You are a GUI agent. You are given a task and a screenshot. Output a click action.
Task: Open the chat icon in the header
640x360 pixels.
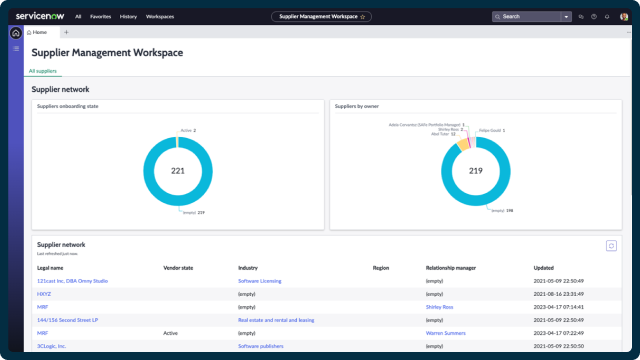pyautogui.click(x=581, y=17)
